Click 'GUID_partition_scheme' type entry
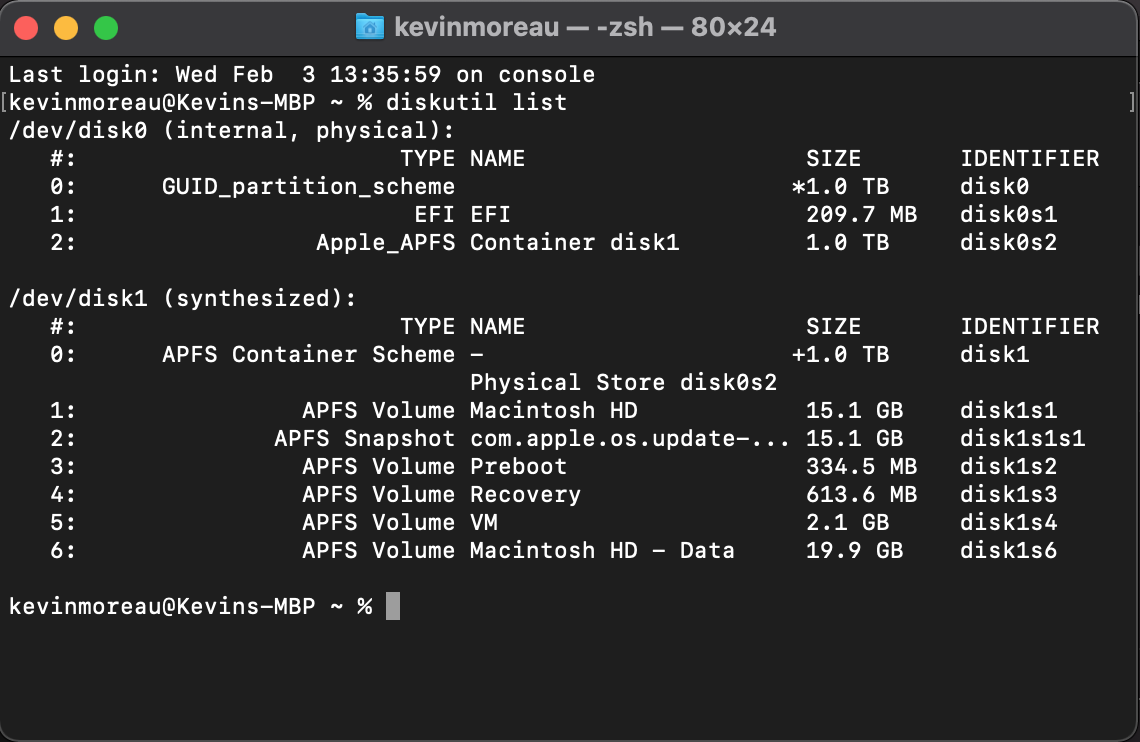The width and height of the screenshot is (1140, 742). [308, 187]
